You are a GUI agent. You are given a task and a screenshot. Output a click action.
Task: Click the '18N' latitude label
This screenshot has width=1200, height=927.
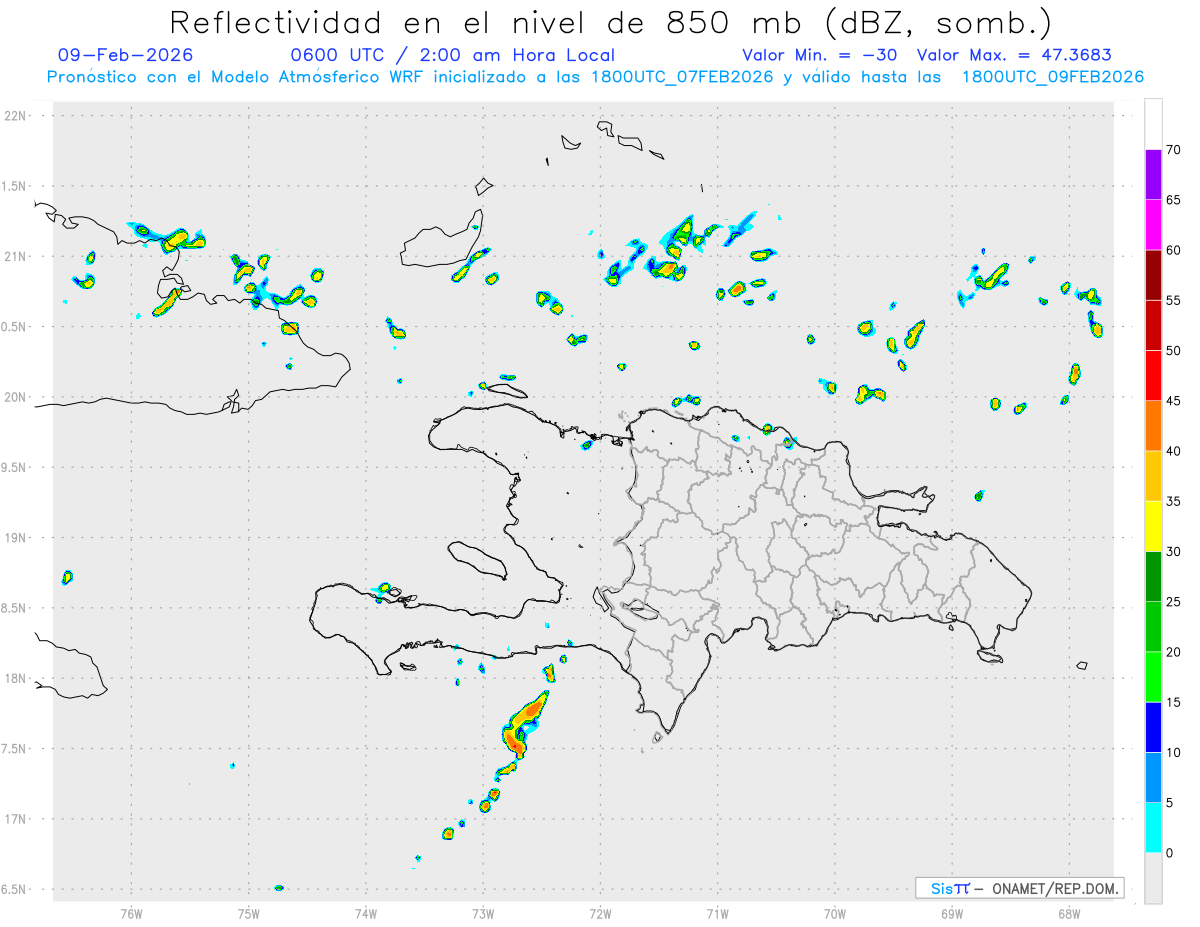click(15, 679)
